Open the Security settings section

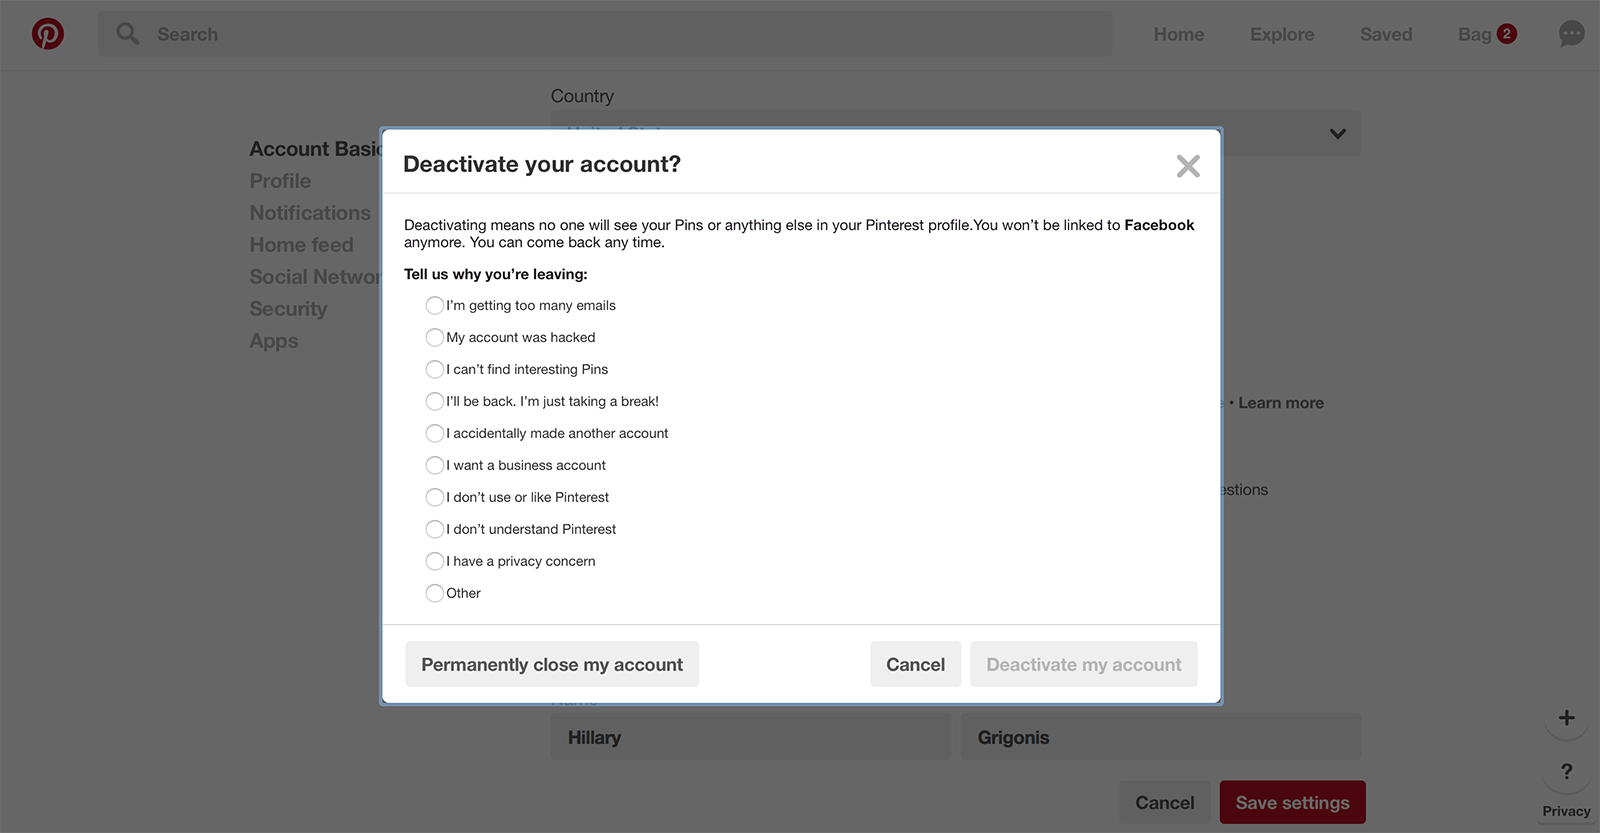[x=288, y=309]
